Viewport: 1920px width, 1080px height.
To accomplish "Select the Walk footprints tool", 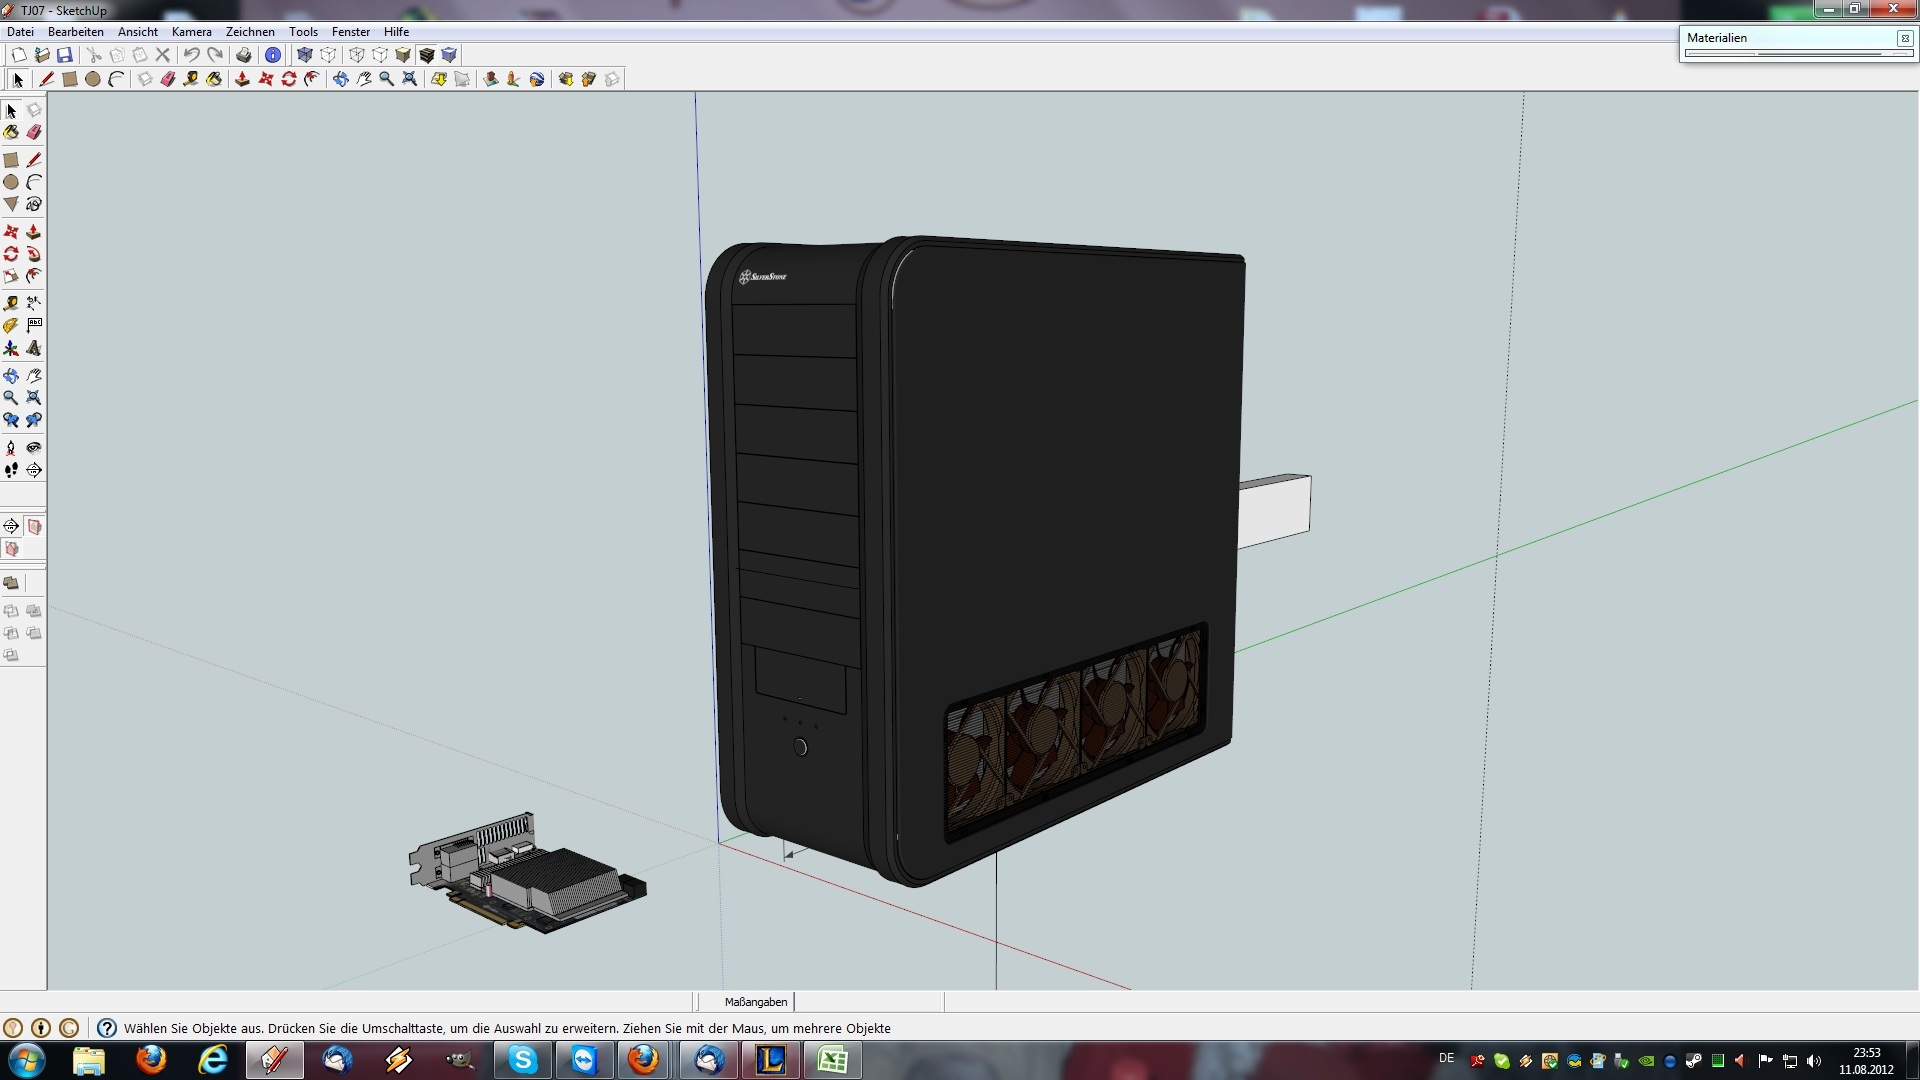I will pos(11,470).
